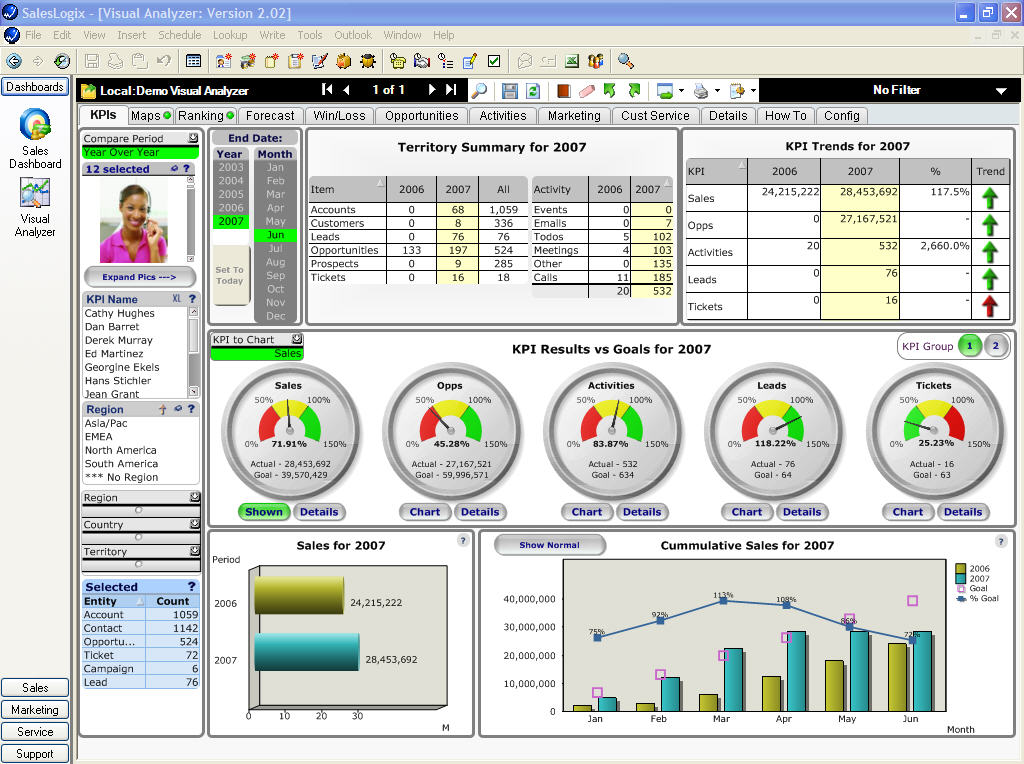Open Details under the Opps gauge
The width and height of the screenshot is (1024, 764).
[x=480, y=511]
